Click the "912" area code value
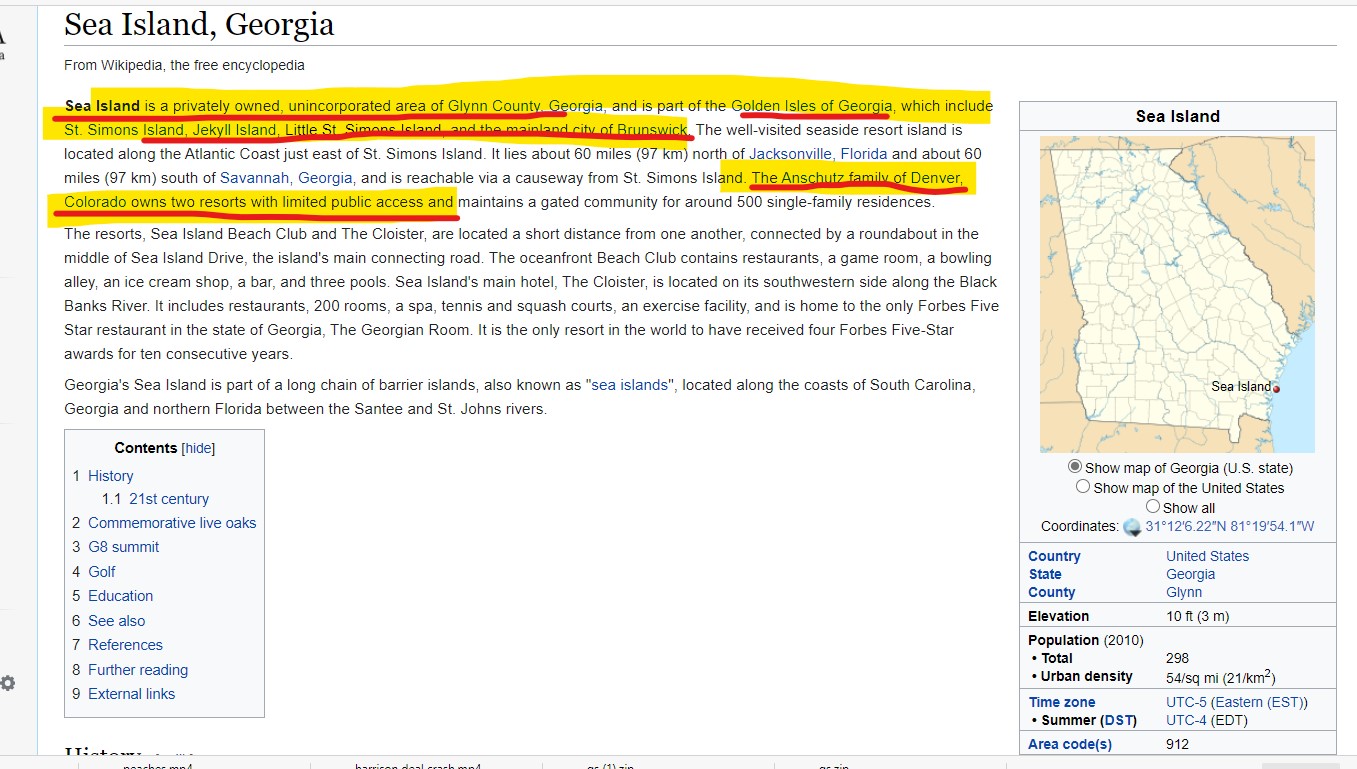The image size is (1357, 769). [1177, 744]
